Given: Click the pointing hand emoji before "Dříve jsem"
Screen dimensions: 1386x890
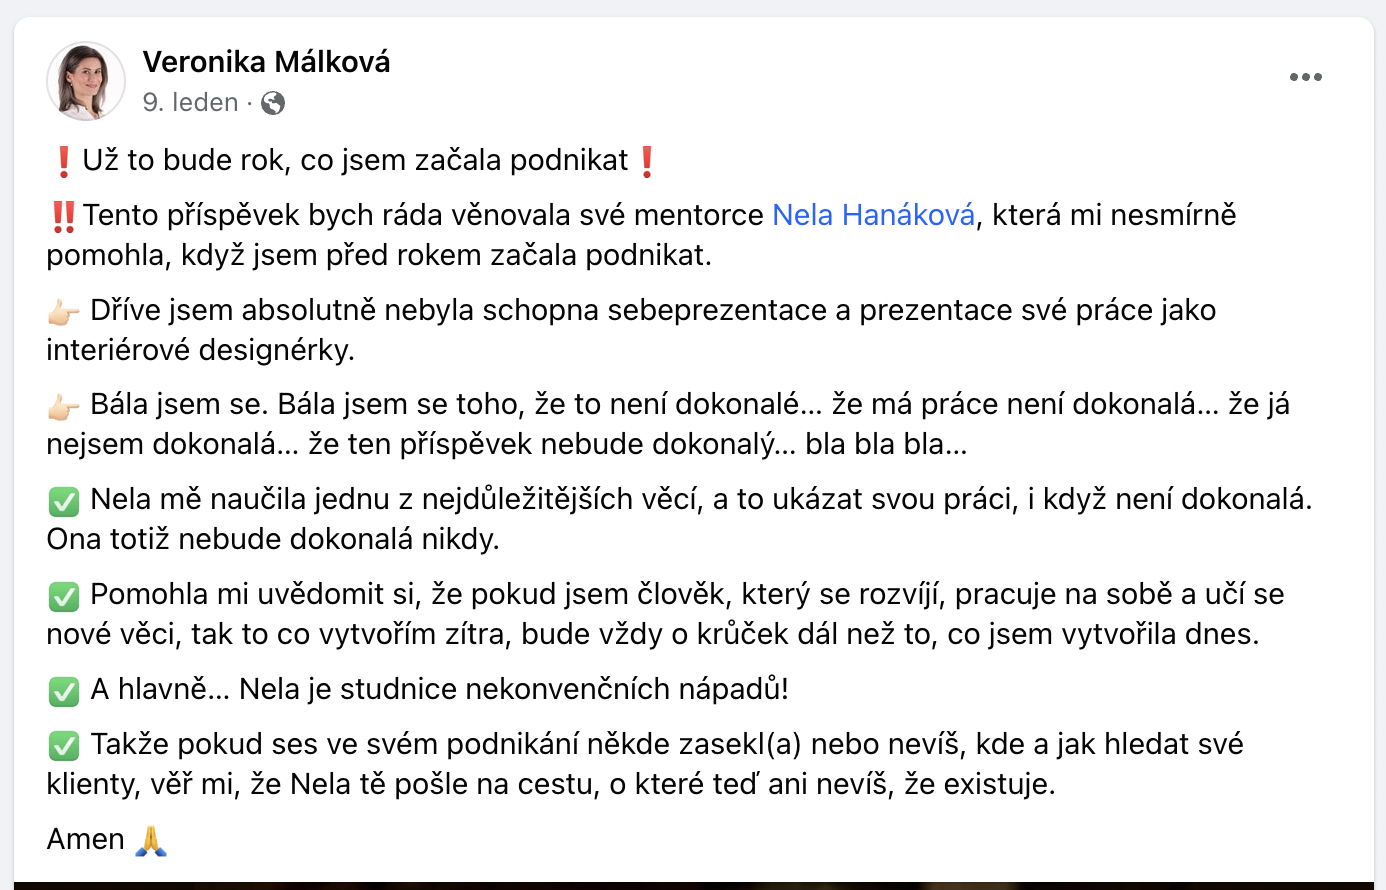Looking at the screenshot, I should click(64, 312).
